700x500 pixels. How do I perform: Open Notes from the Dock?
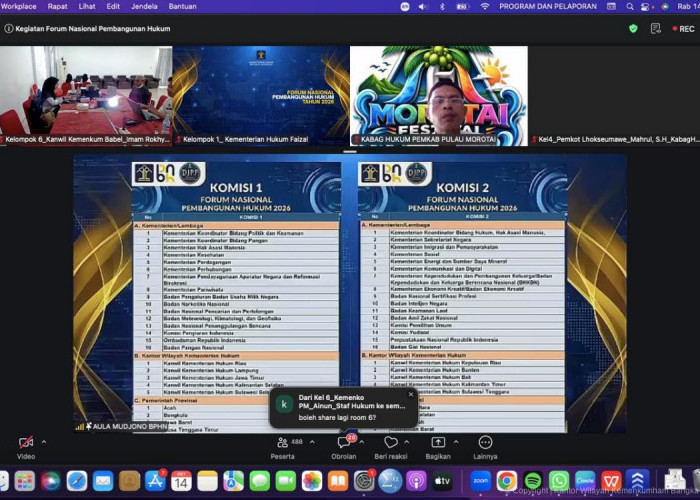[208, 481]
